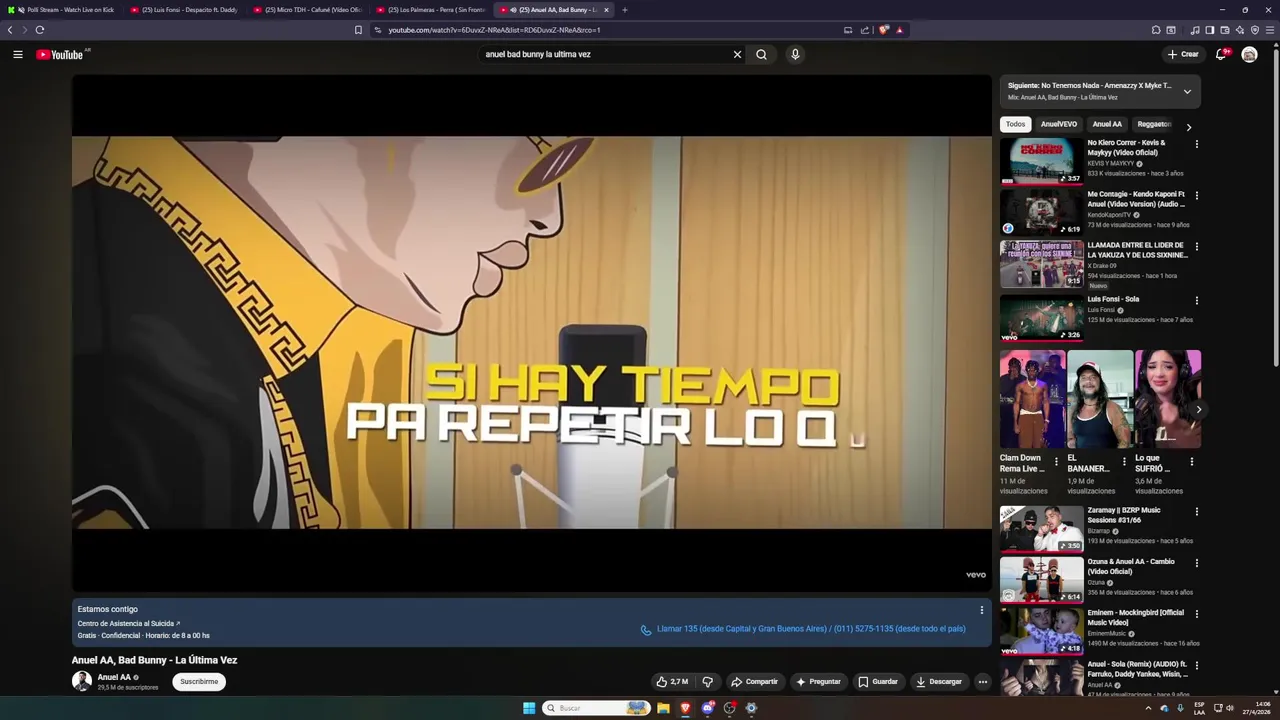Open browser extensions puzzle icon
This screenshot has width=1280, height=720.
pyautogui.click(x=1156, y=30)
